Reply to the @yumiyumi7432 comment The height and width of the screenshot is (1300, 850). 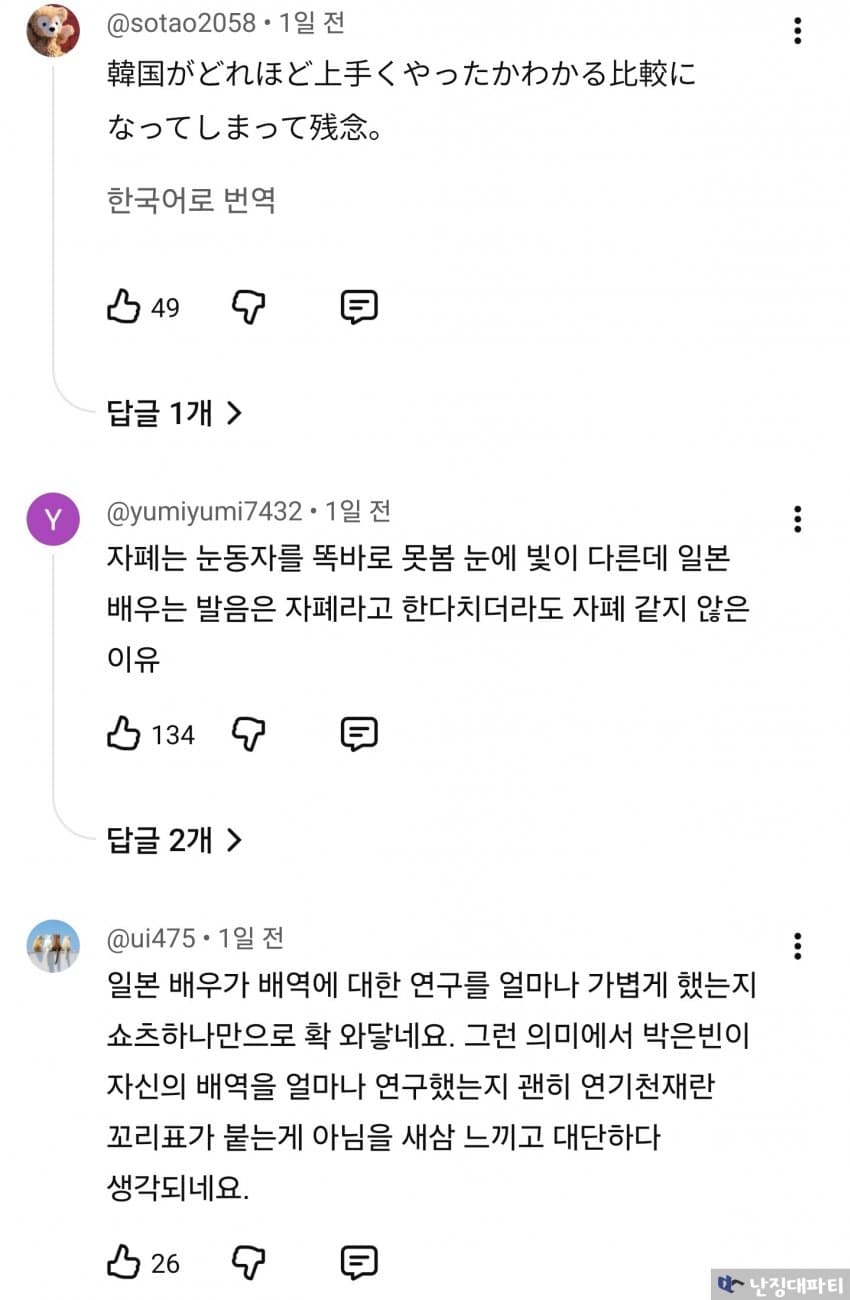(359, 735)
